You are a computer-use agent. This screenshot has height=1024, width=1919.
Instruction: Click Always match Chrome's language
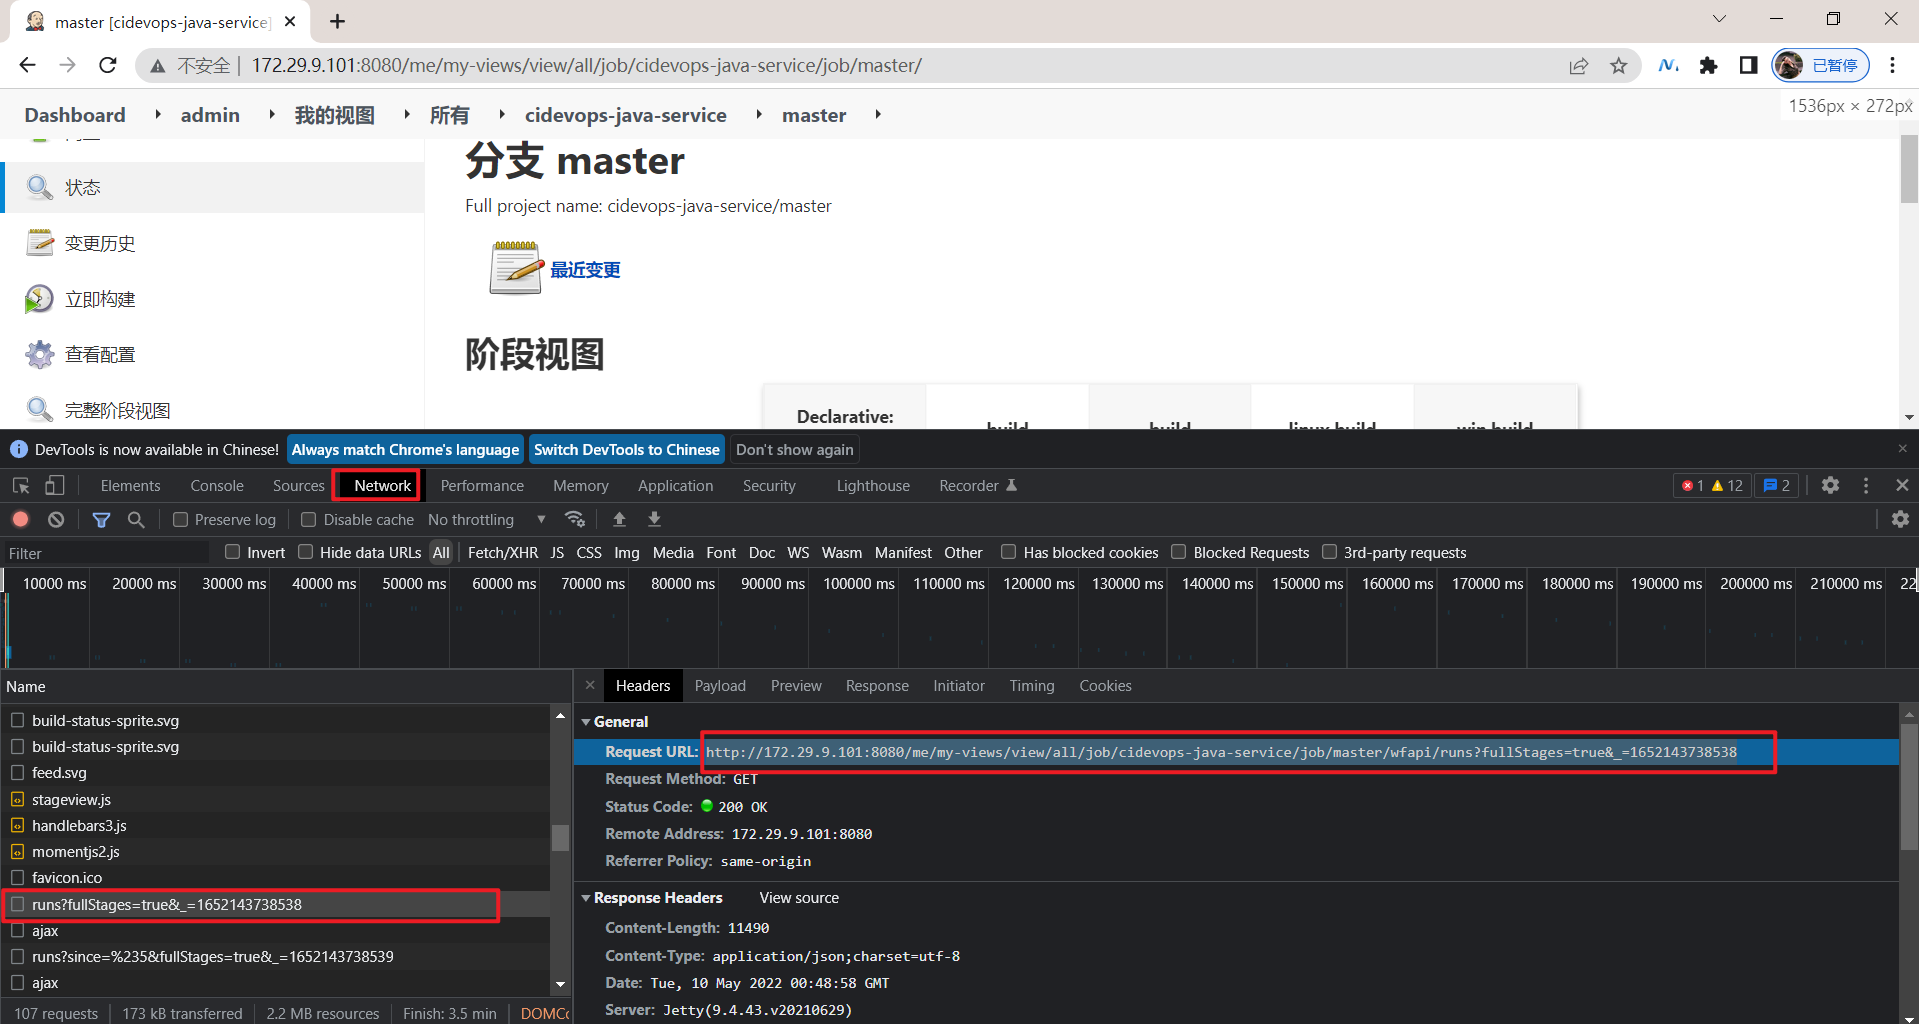click(x=405, y=450)
